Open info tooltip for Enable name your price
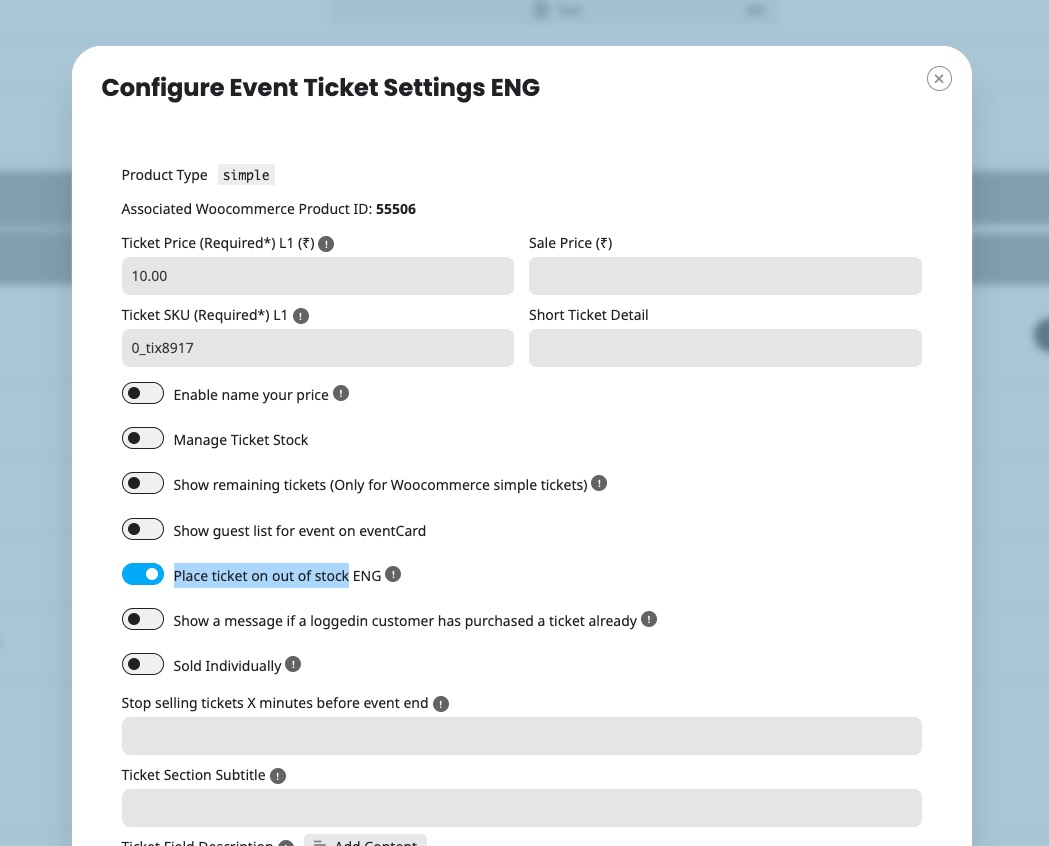1049x846 pixels. pos(341,393)
